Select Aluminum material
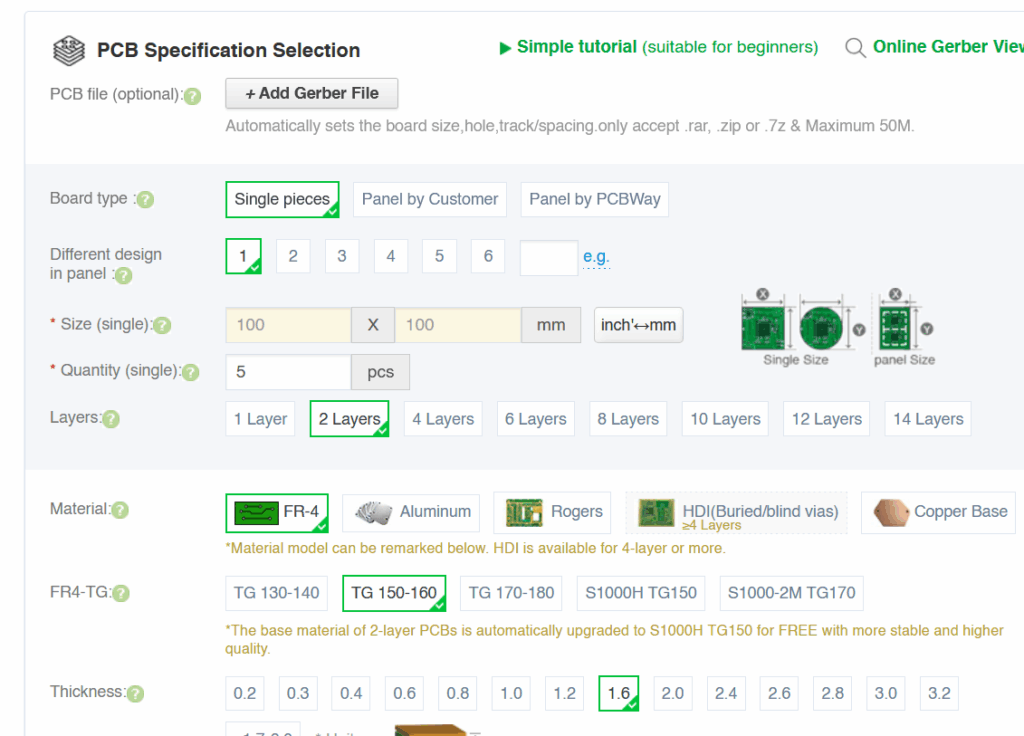 (411, 513)
